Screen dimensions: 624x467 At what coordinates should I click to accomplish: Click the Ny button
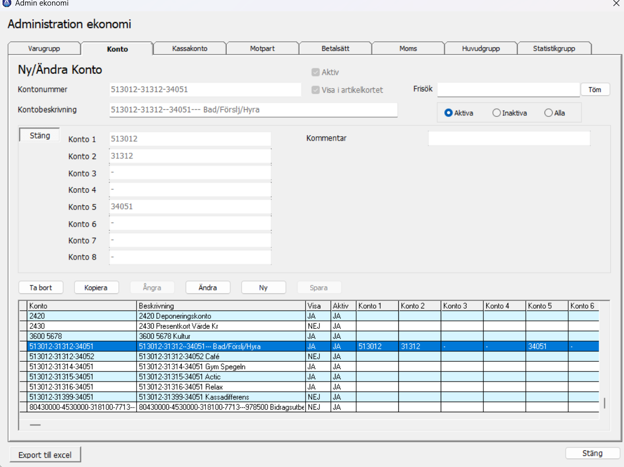[263, 287]
